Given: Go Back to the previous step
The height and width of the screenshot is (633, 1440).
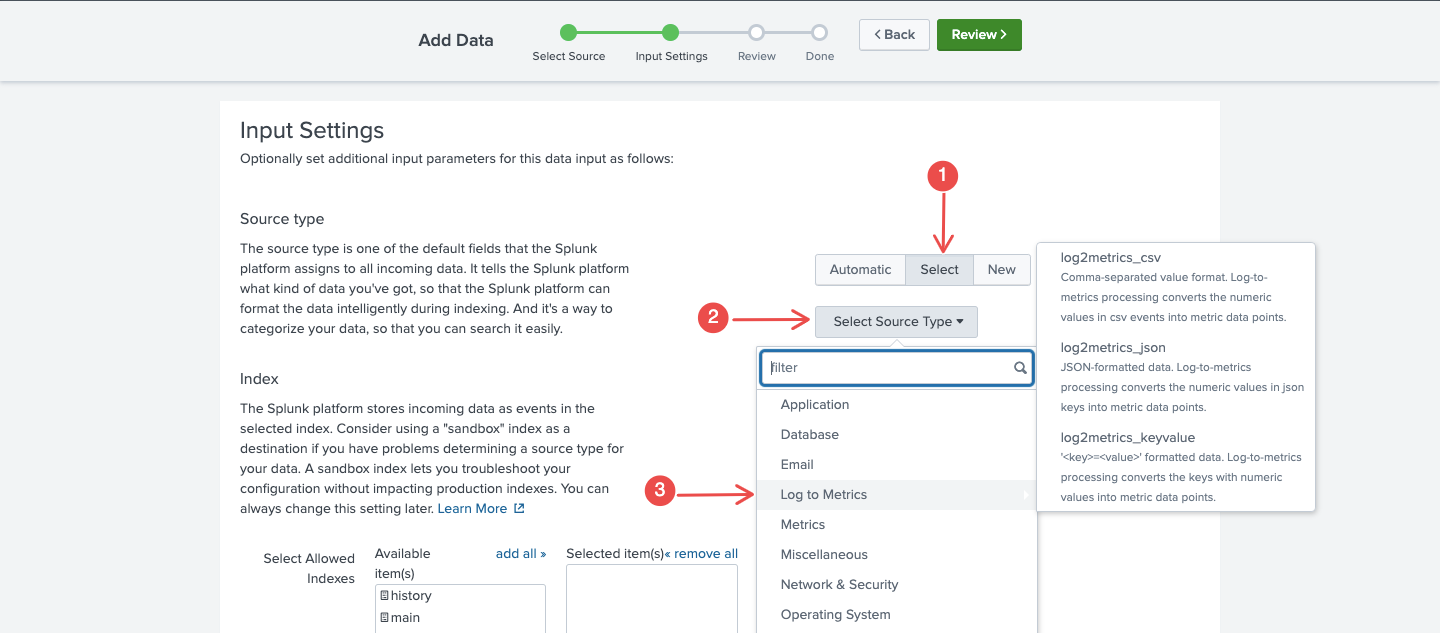Looking at the screenshot, I should click(894, 35).
